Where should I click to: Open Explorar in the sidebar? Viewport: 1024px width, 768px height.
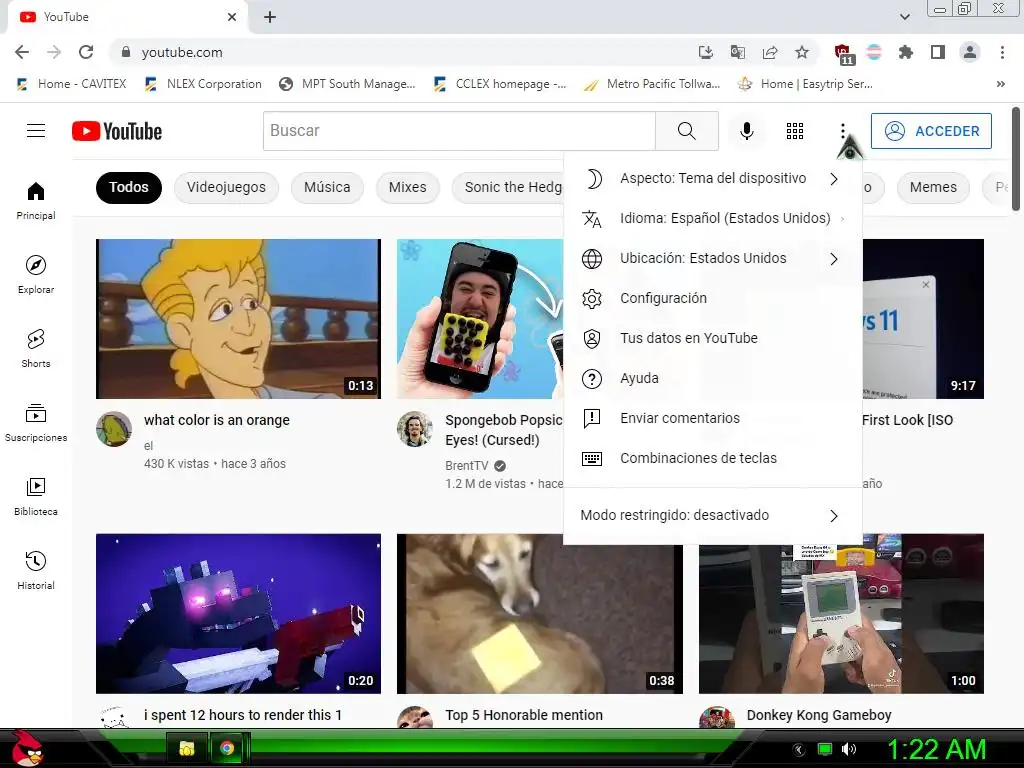[x=36, y=274]
